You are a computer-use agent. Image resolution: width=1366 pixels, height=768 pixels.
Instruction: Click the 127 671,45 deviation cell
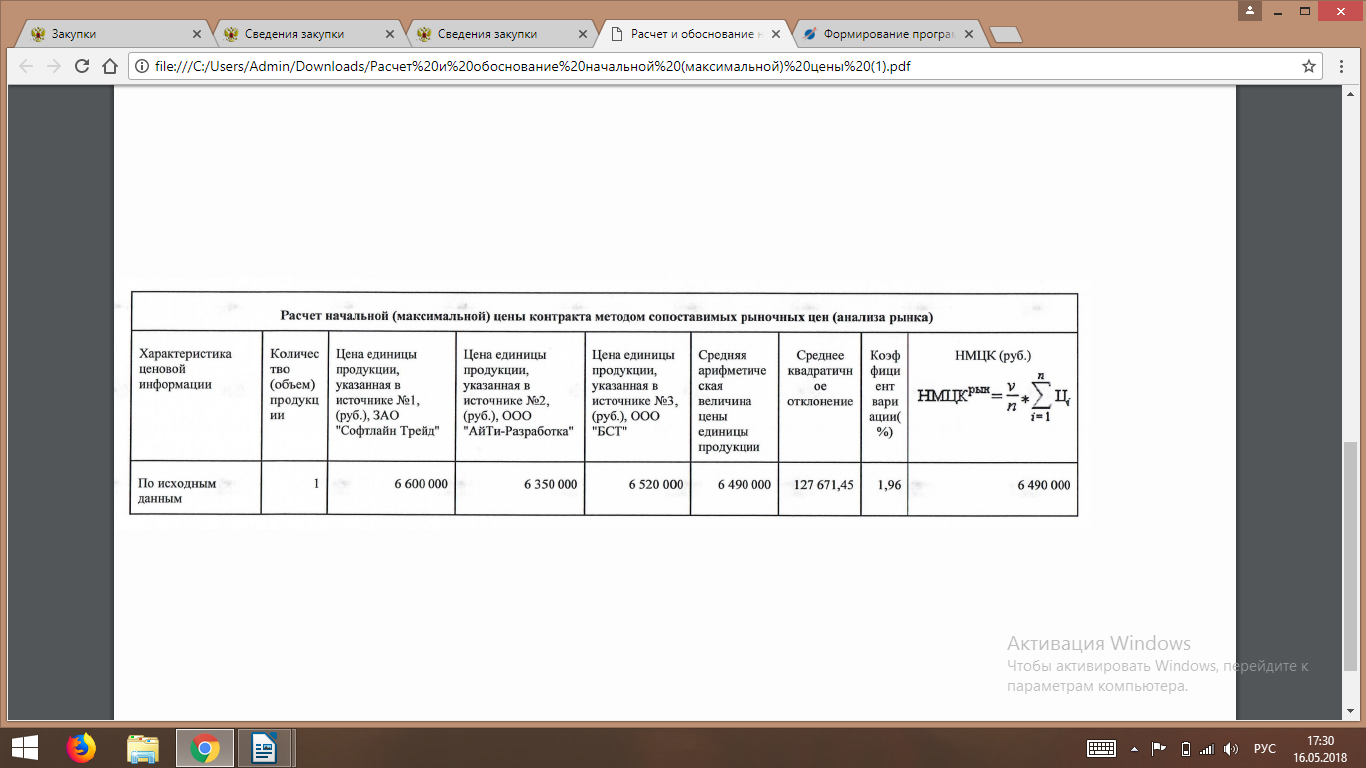(819, 488)
